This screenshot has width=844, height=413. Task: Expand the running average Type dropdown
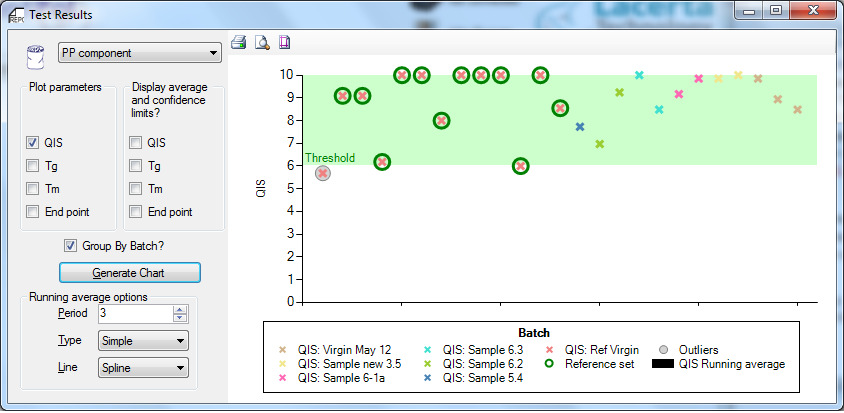pos(143,341)
